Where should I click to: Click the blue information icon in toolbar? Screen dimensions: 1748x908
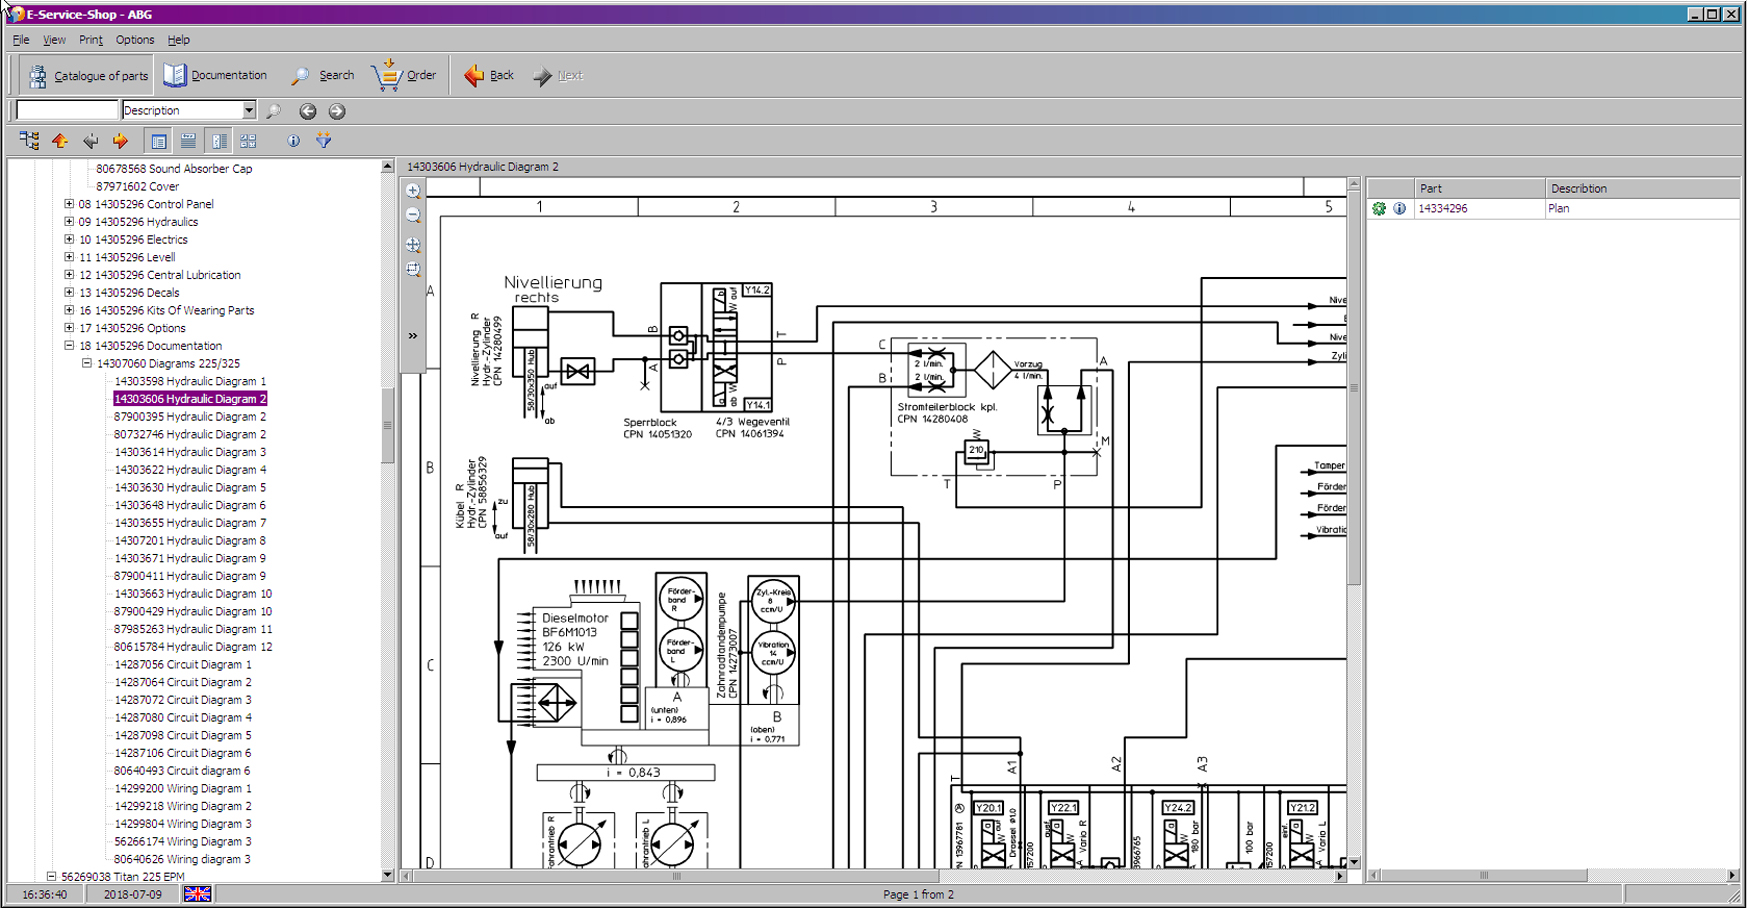point(293,141)
